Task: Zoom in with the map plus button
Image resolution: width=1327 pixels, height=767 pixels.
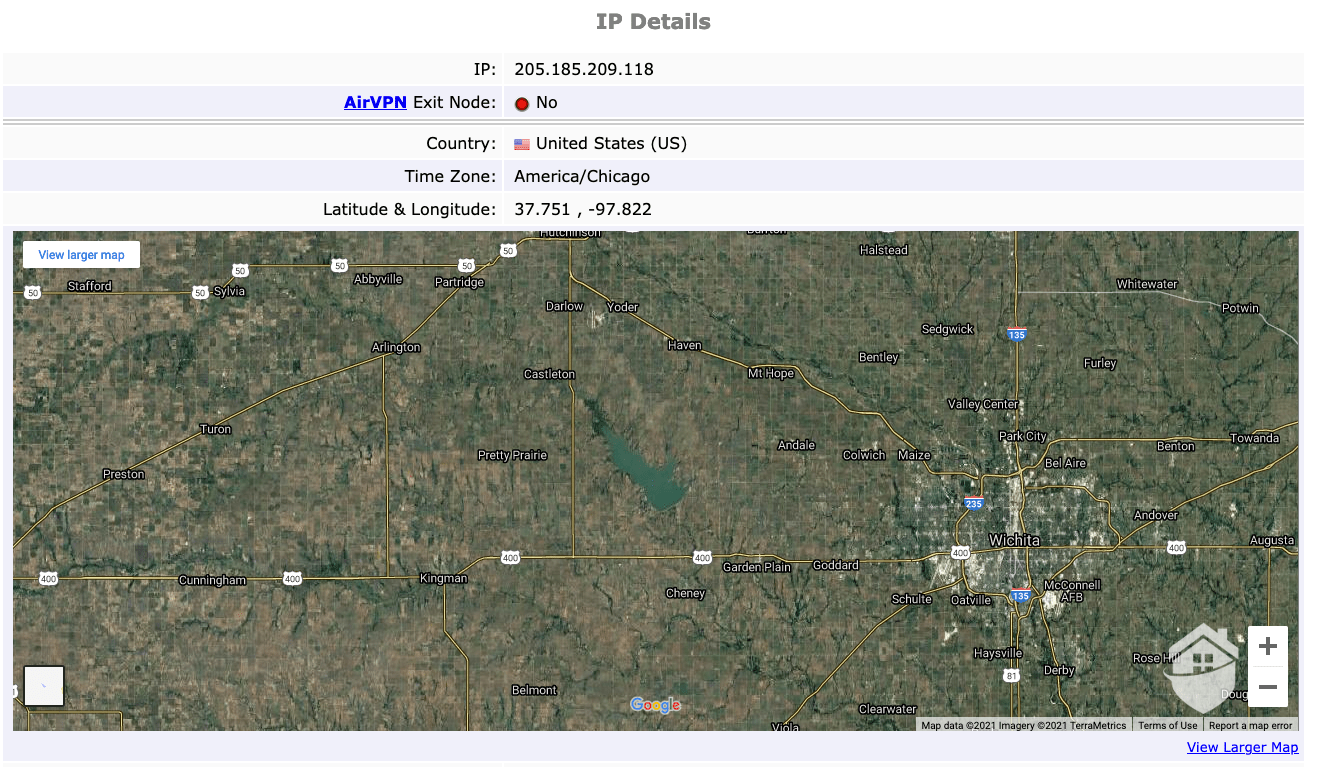Action: [1268, 646]
